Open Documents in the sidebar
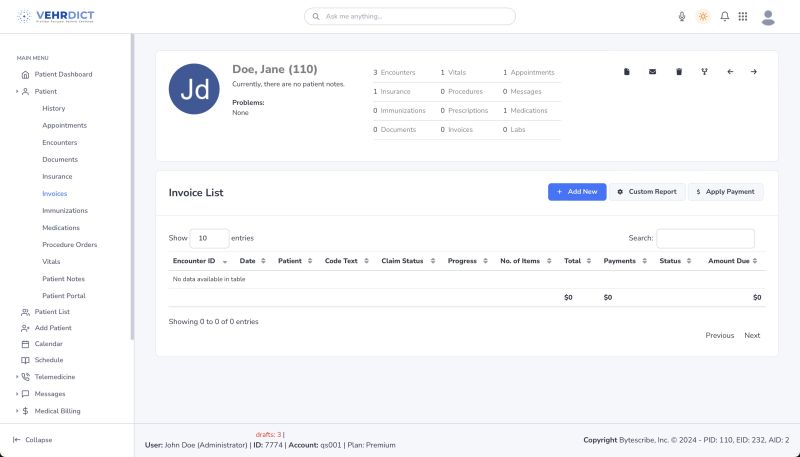Viewport: 800px width, 457px height. [60, 160]
